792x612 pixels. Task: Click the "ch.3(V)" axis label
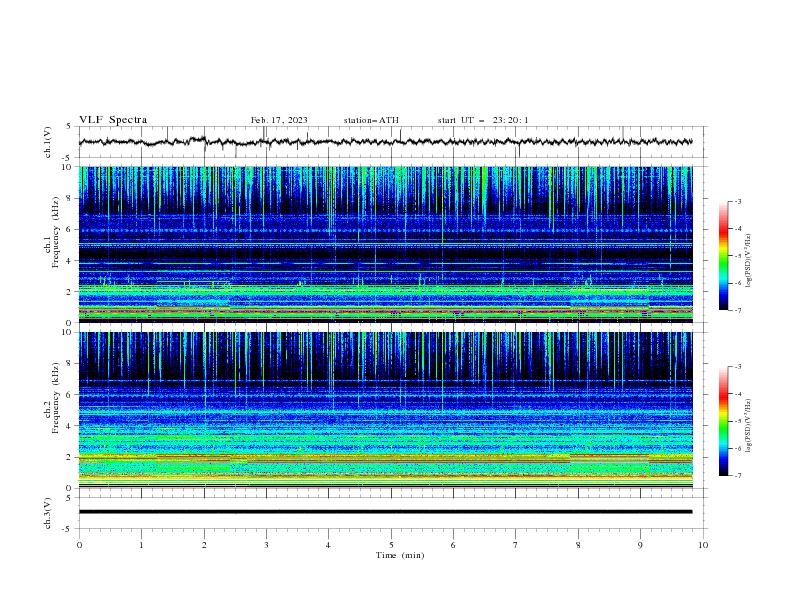pyautogui.click(x=48, y=513)
